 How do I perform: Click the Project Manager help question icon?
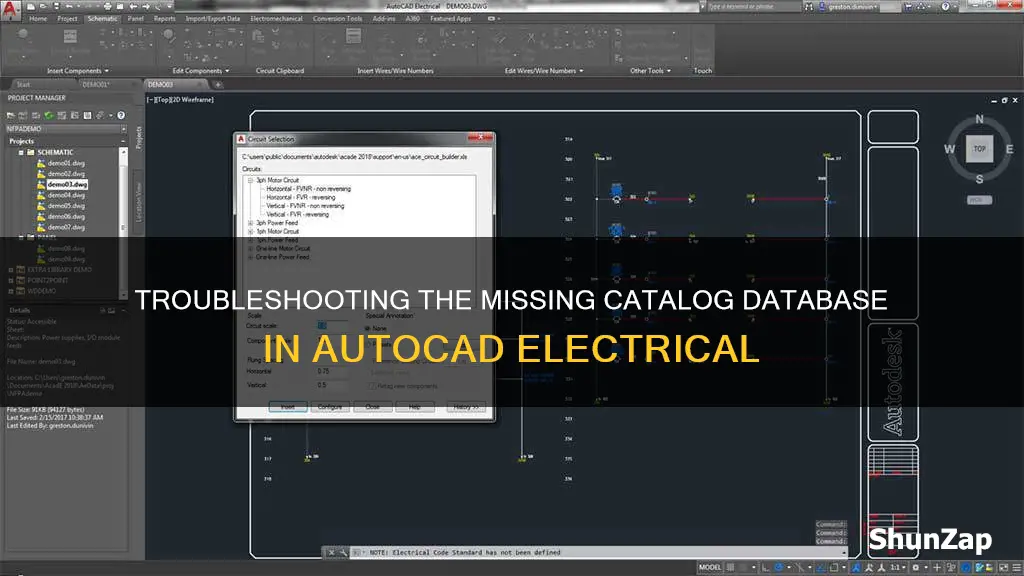tap(121, 116)
